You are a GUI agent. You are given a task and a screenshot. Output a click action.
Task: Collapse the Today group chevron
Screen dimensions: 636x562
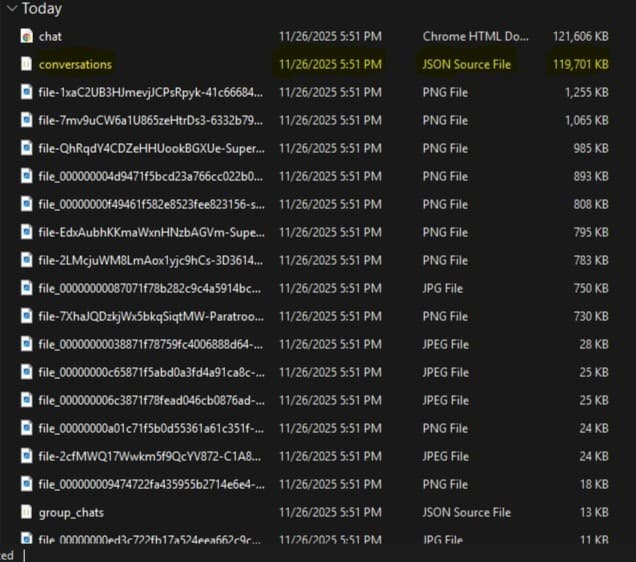tap(12, 9)
